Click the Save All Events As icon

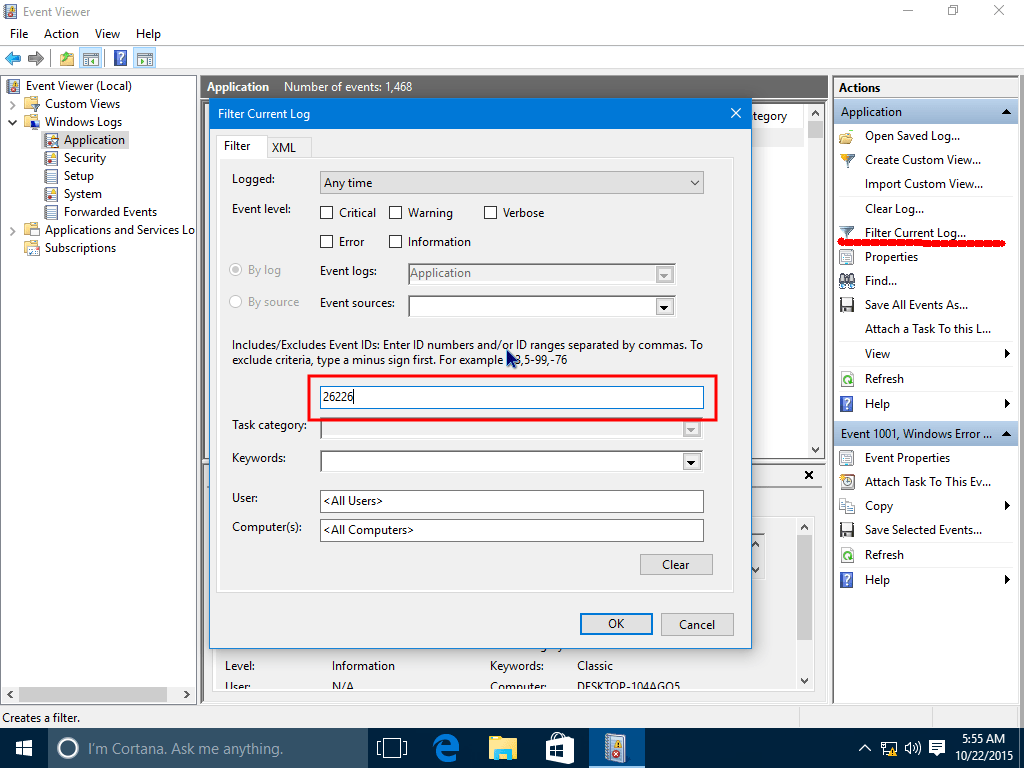click(x=846, y=305)
